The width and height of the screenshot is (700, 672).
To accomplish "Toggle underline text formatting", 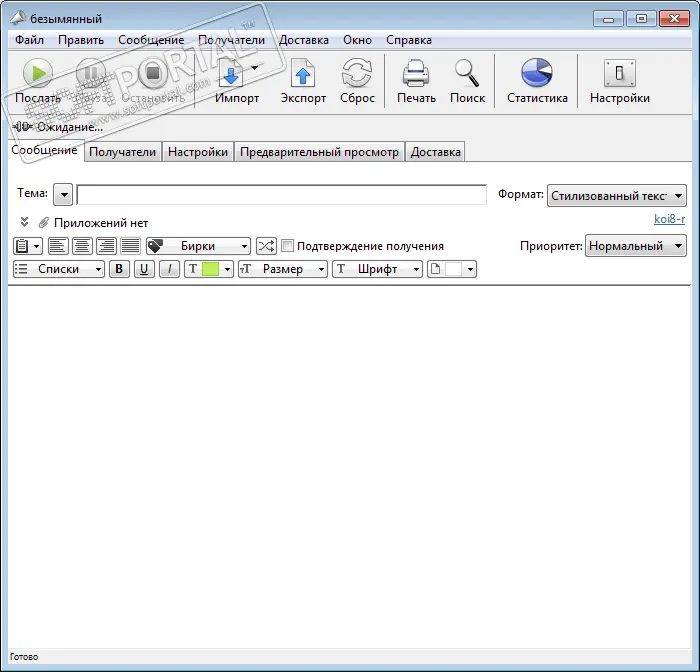I will point(145,269).
